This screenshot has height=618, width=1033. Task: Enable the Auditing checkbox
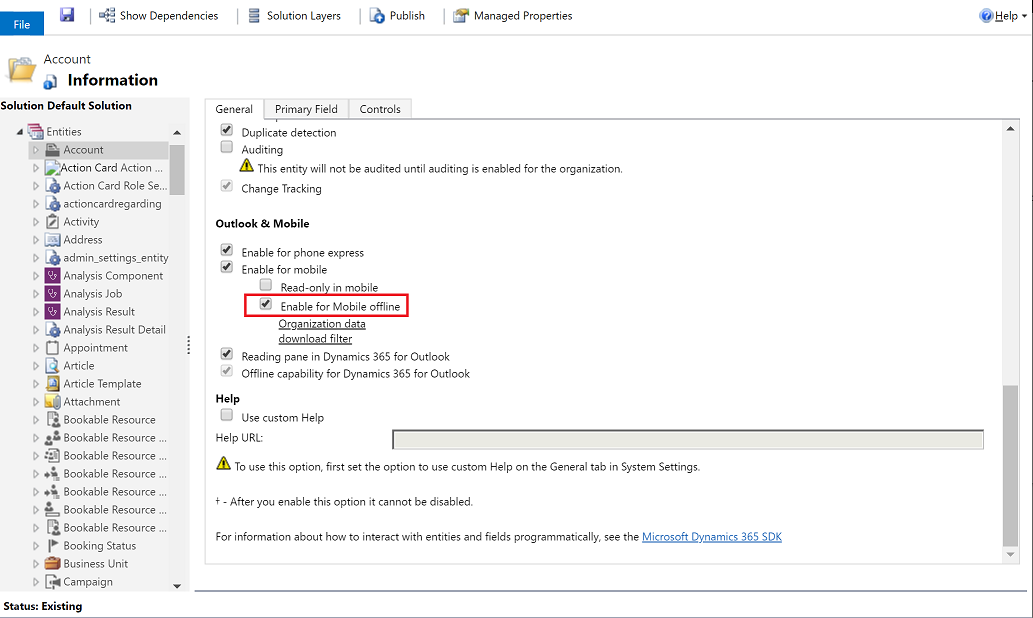coord(226,146)
